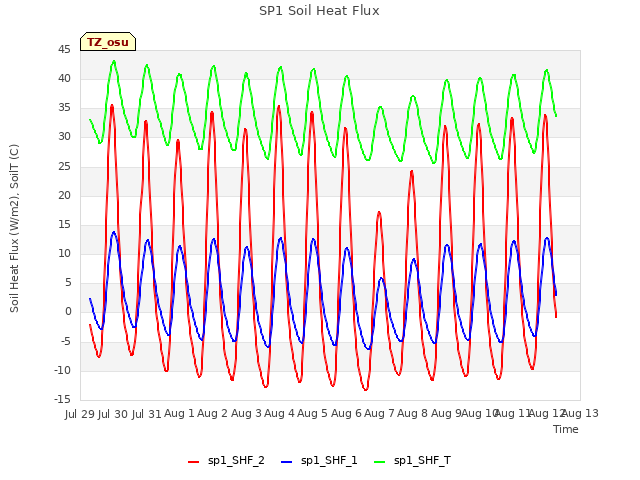This screenshot has height=480, width=640.
Task: Click the Soil Heat Flux y-axis label
Action: pos(14,228)
